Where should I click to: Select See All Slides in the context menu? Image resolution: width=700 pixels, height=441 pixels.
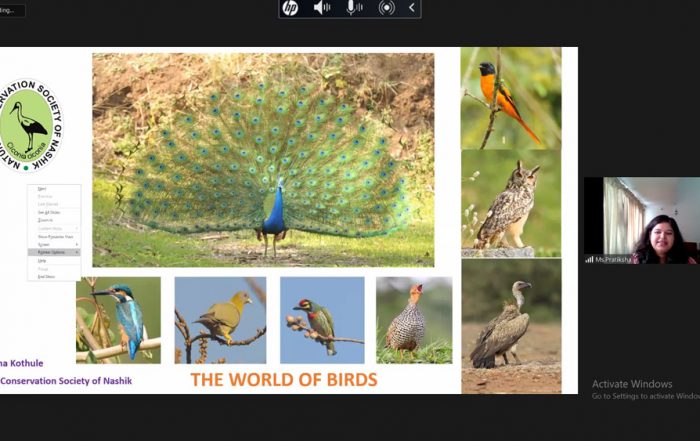pos(54,212)
